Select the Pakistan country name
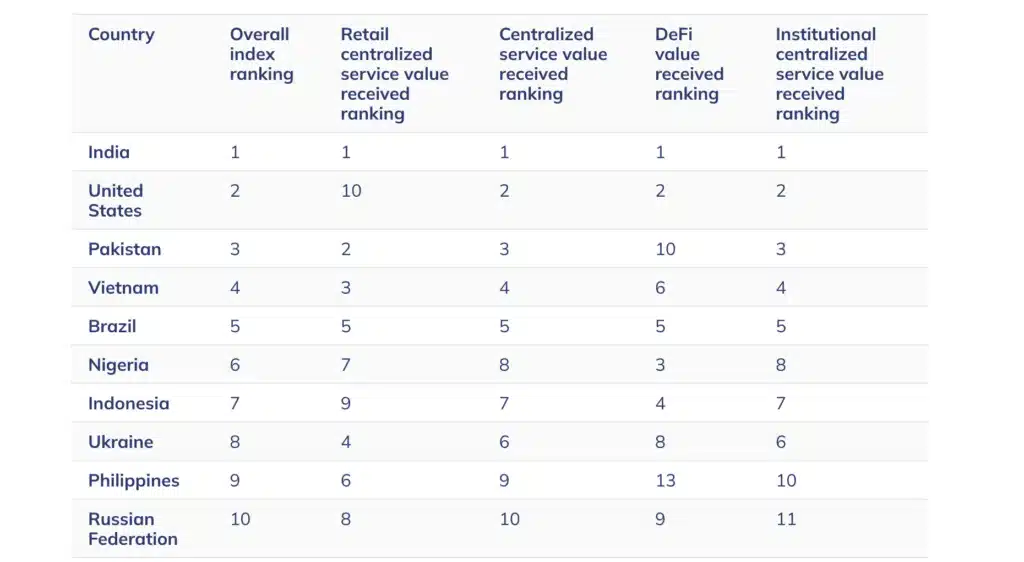1024x562 pixels. coord(124,249)
